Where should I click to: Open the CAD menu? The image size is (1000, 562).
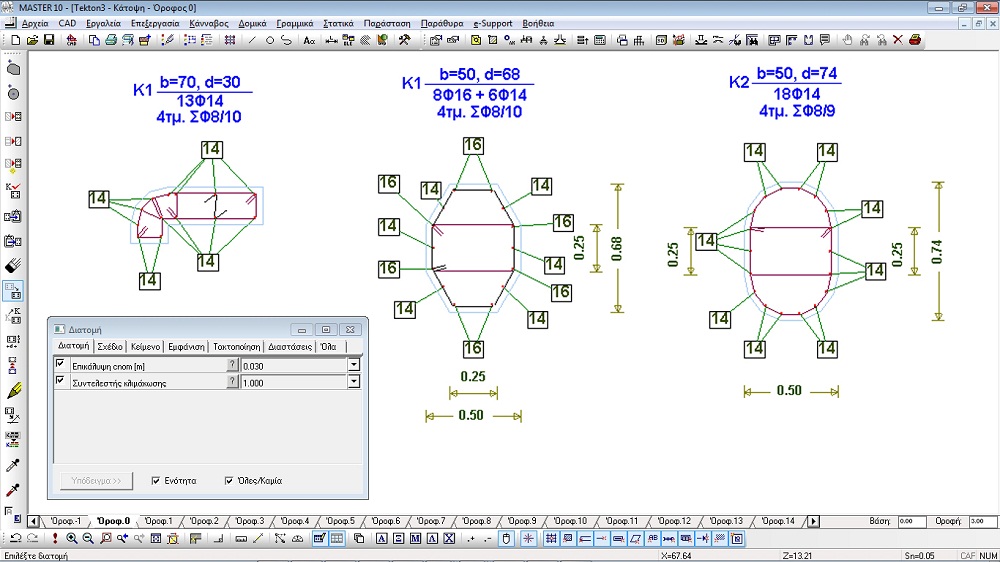point(67,24)
